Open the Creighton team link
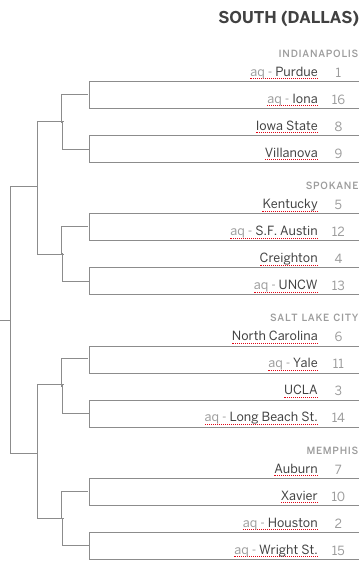 (x=288, y=258)
